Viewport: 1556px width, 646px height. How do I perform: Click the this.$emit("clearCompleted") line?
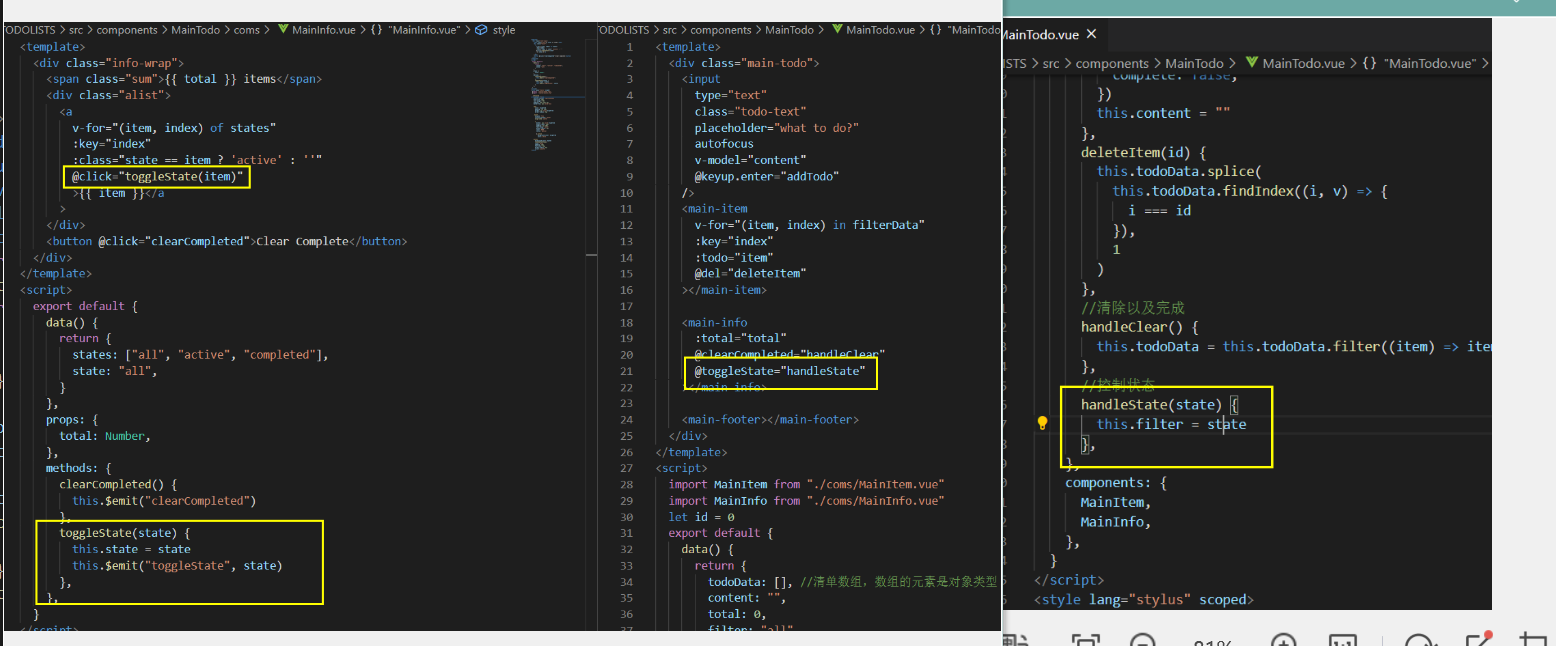click(164, 500)
